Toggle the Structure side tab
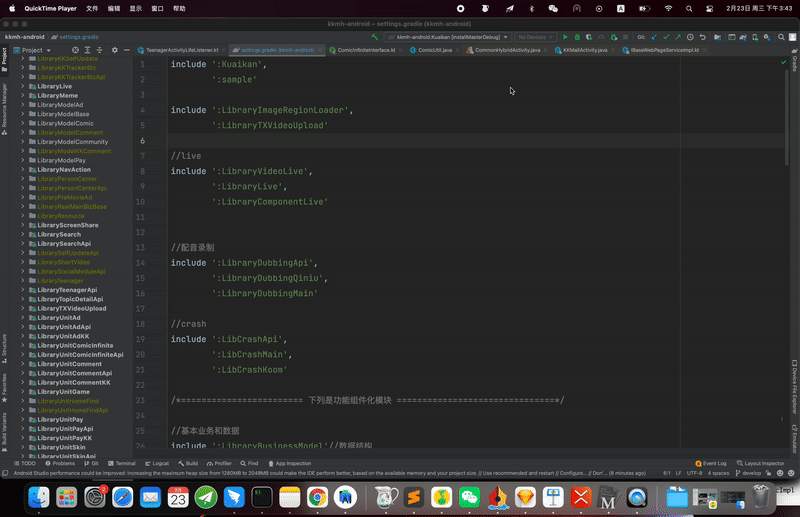This screenshot has width=800, height=517. (4, 348)
